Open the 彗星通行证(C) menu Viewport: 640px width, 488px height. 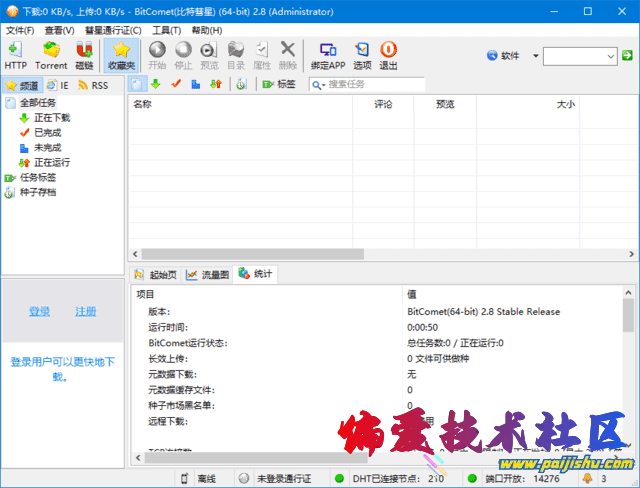pos(113,31)
